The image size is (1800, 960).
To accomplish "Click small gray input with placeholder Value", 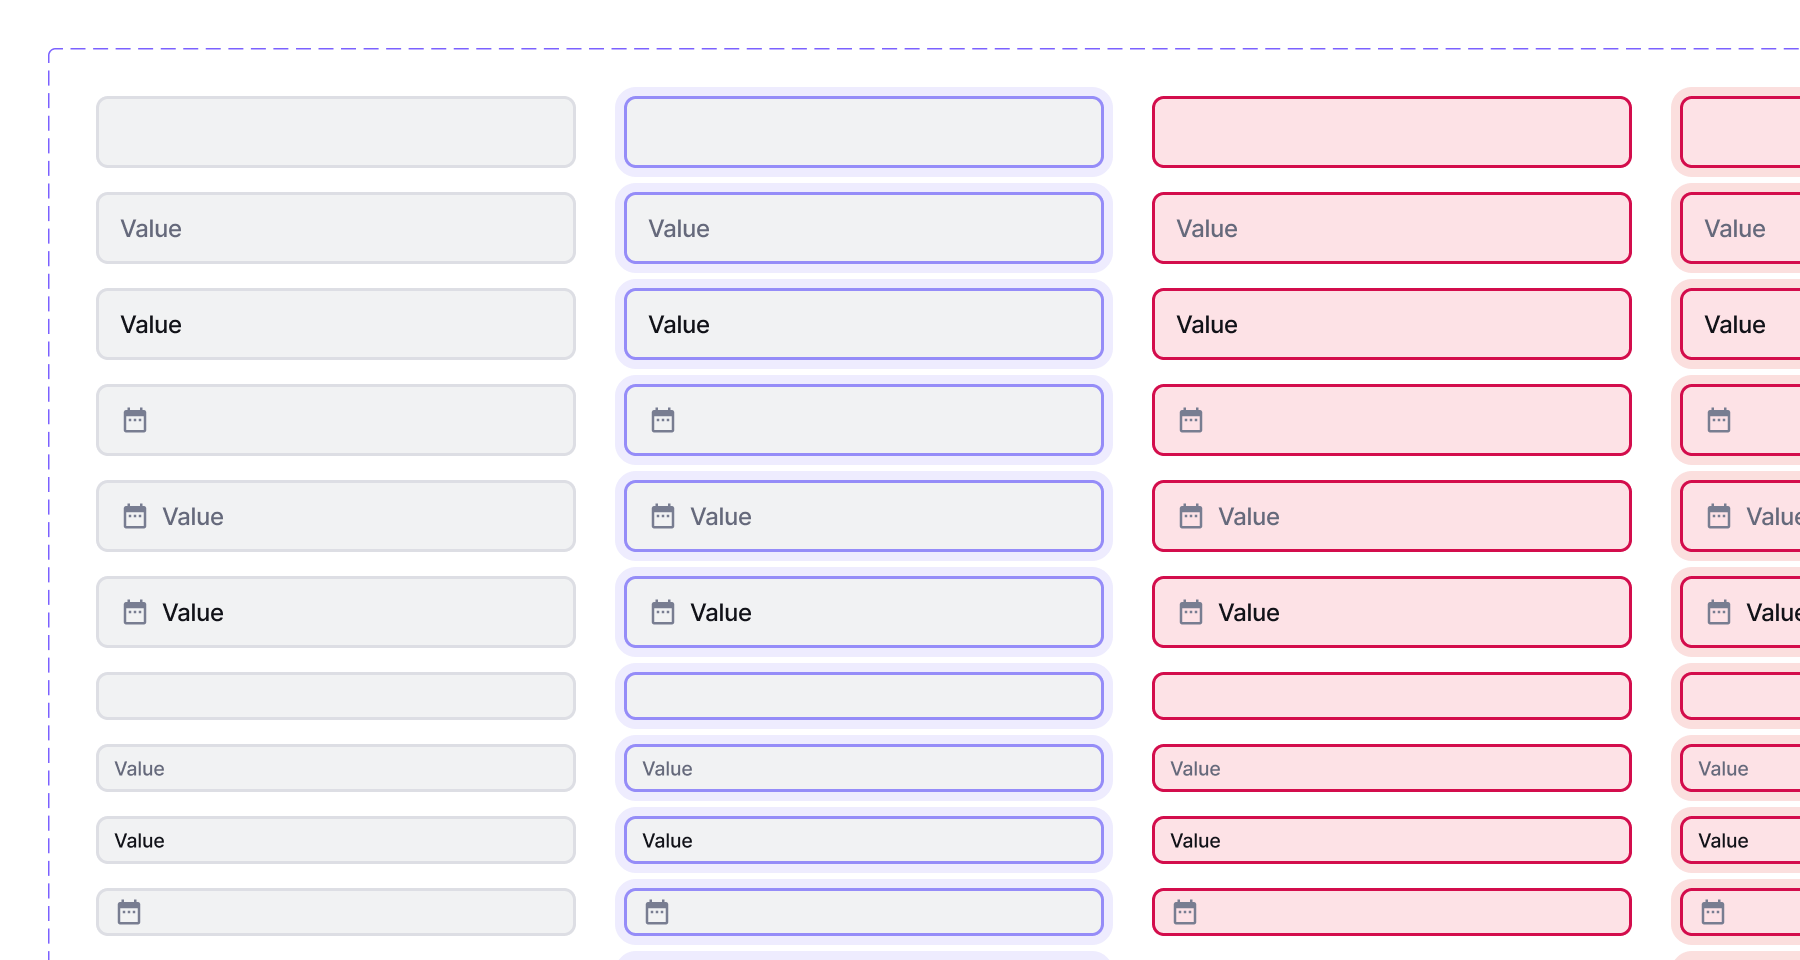I will (336, 768).
